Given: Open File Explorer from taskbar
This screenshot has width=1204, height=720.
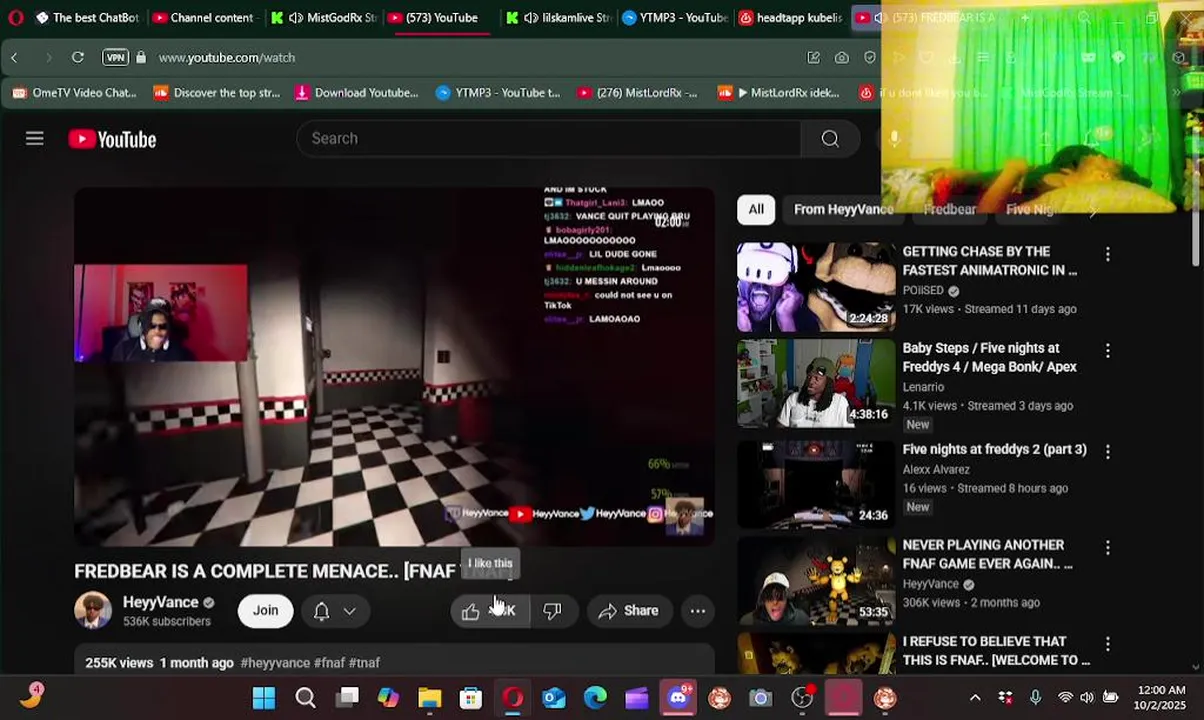Looking at the screenshot, I should pyautogui.click(x=429, y=698).
